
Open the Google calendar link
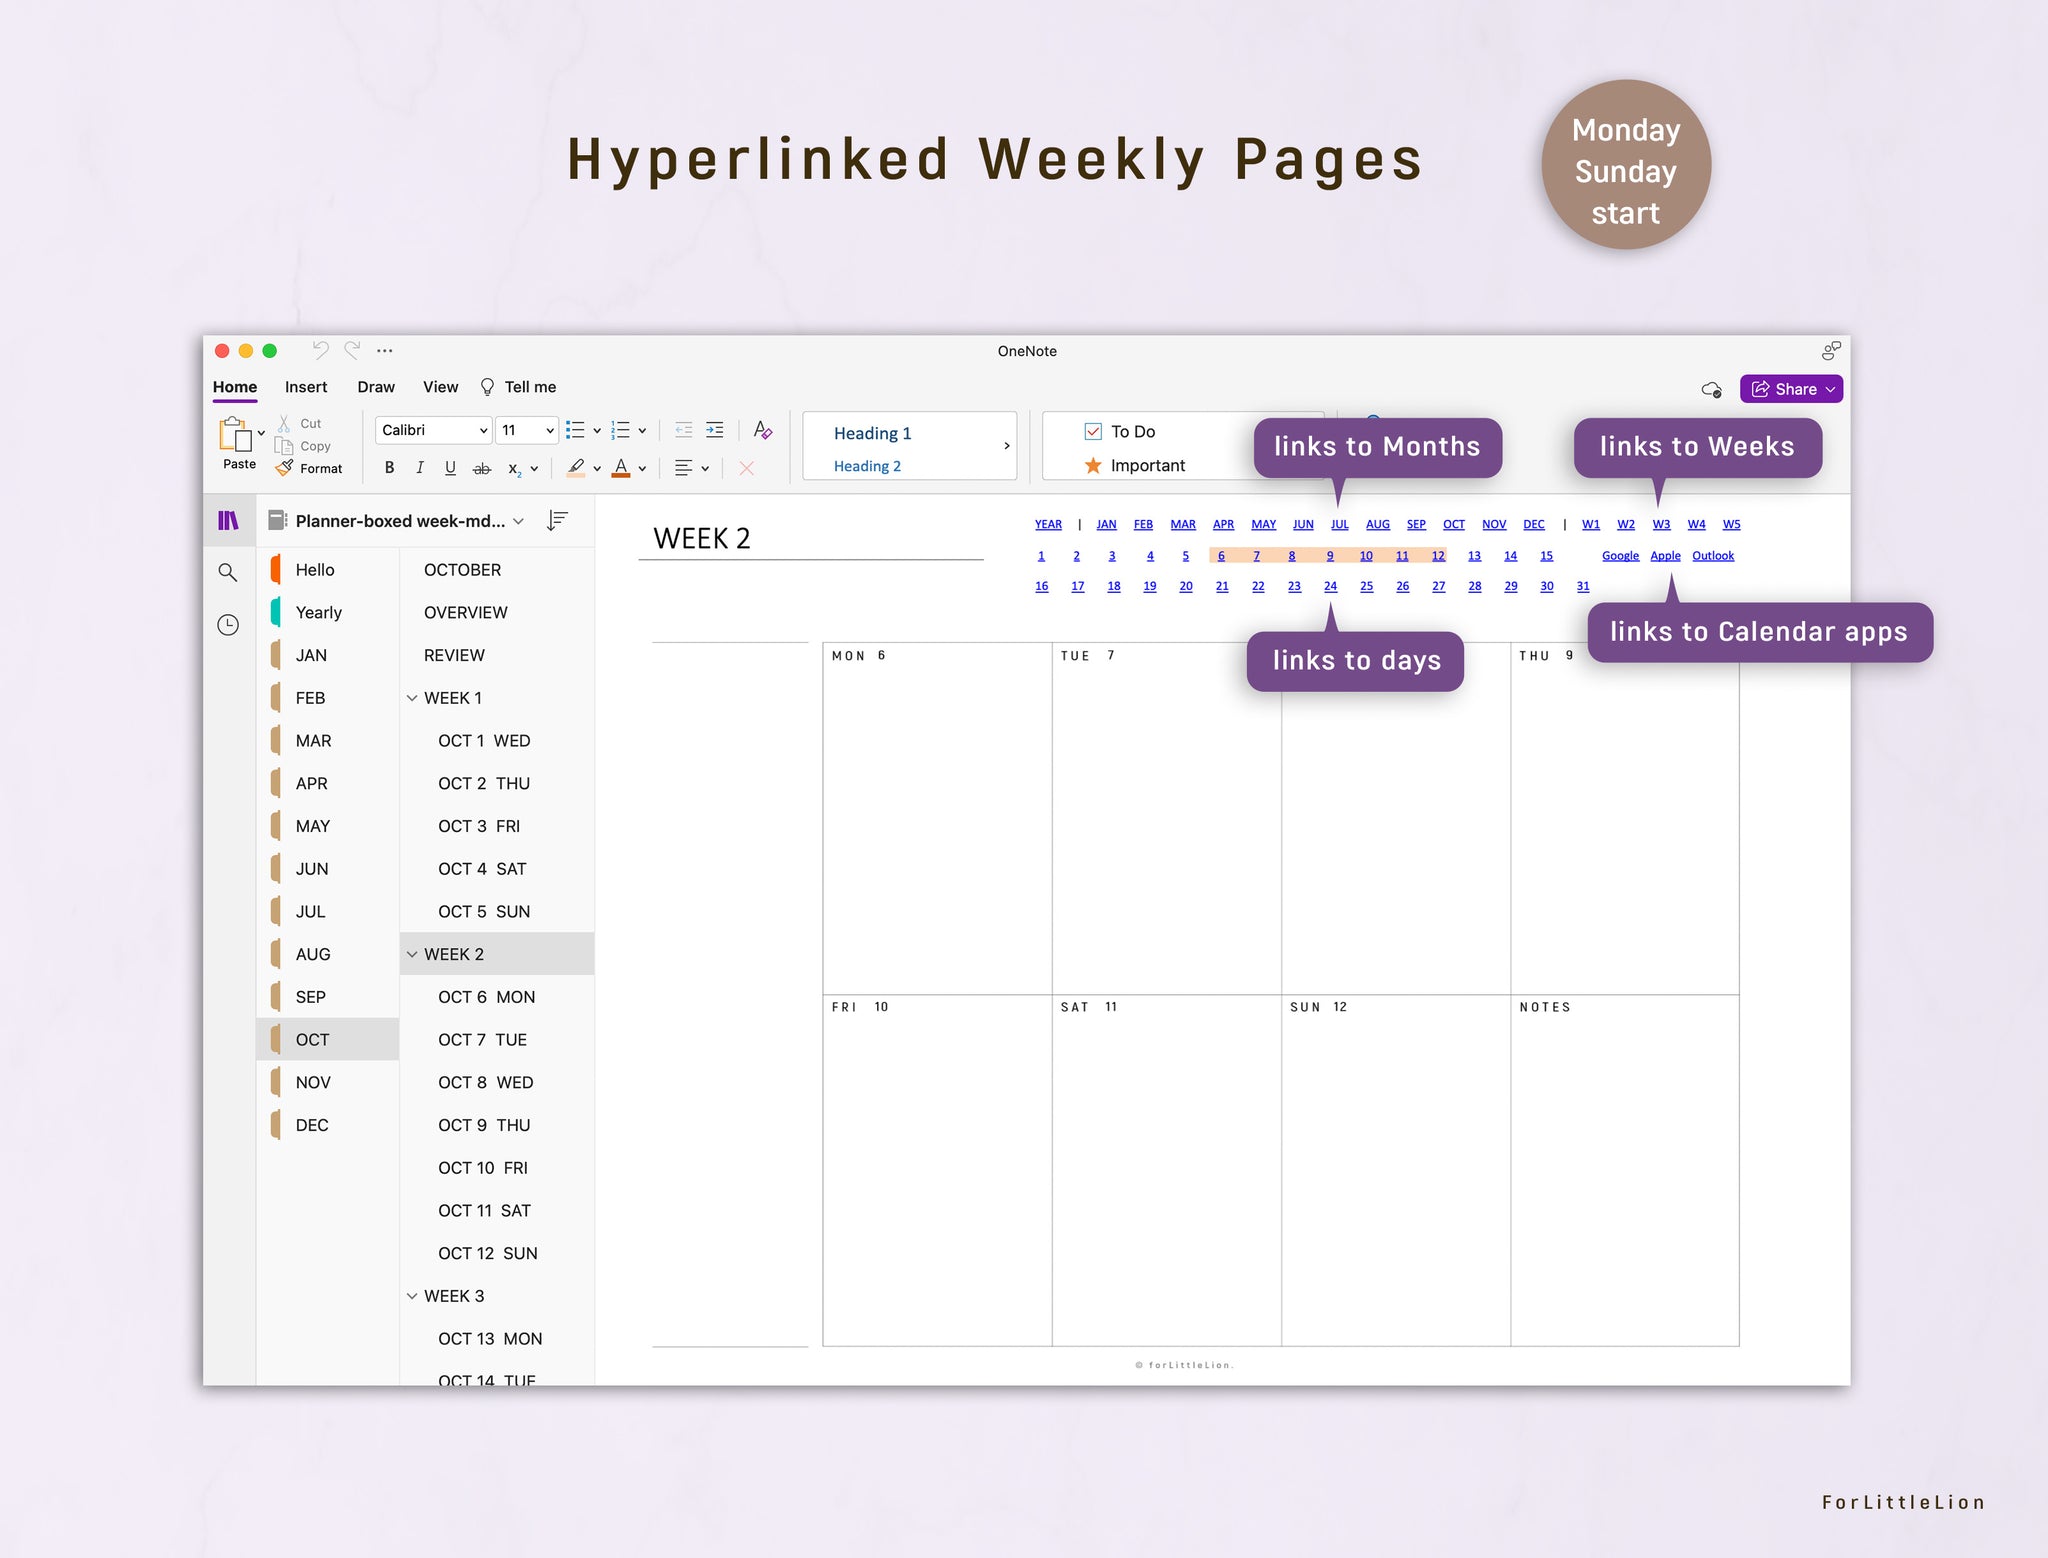click(1620, 555)
